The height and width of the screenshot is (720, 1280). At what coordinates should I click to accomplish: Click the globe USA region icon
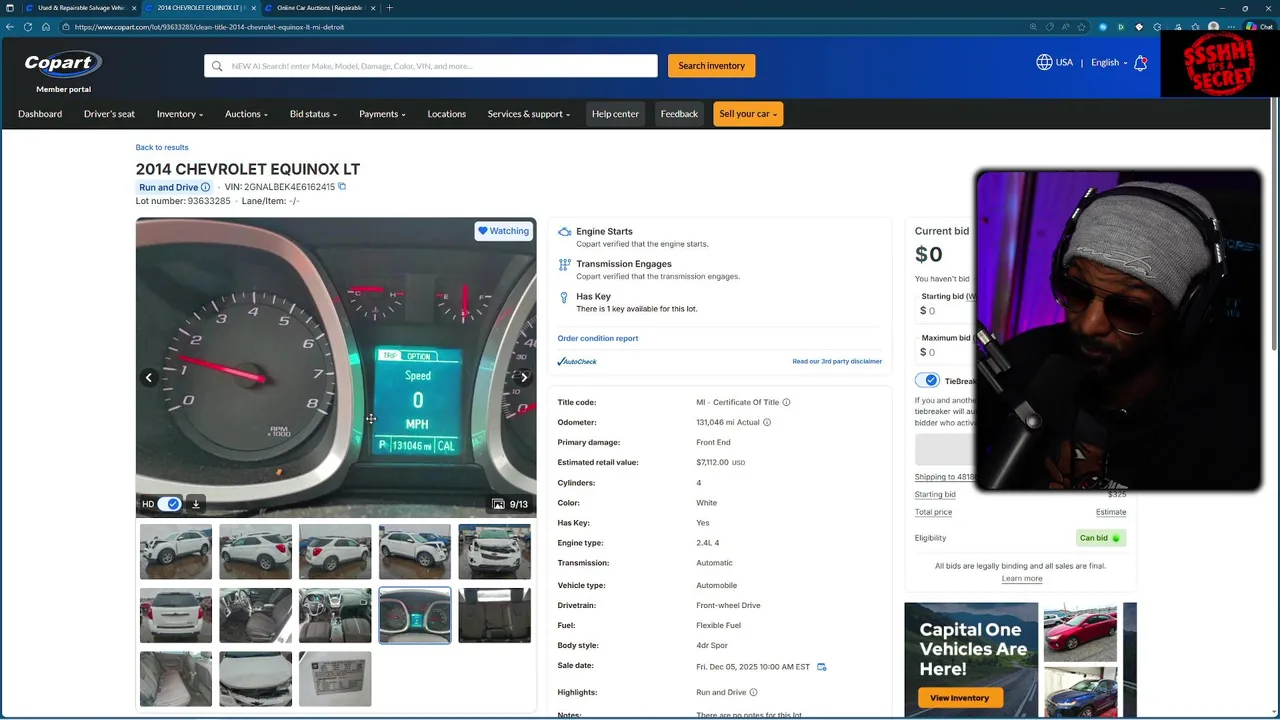(1044, 62)
